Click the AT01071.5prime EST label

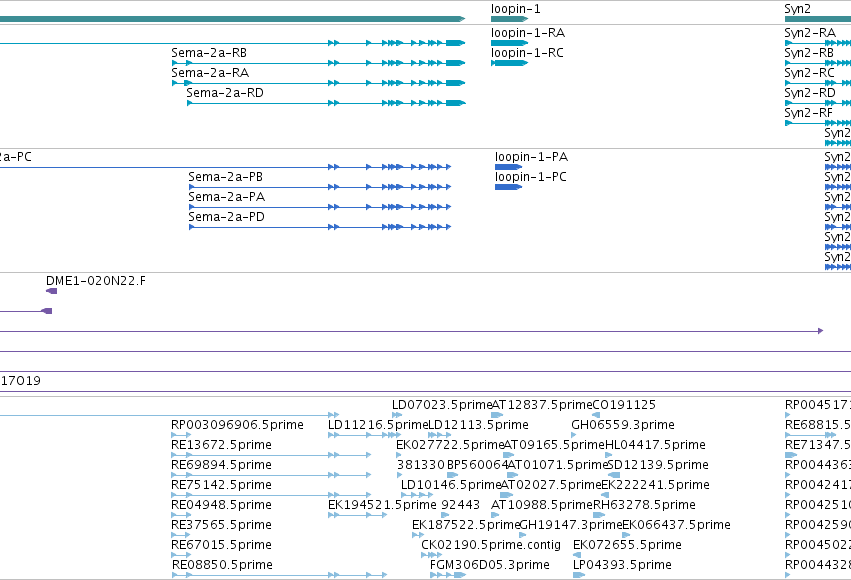coord(557,466)
